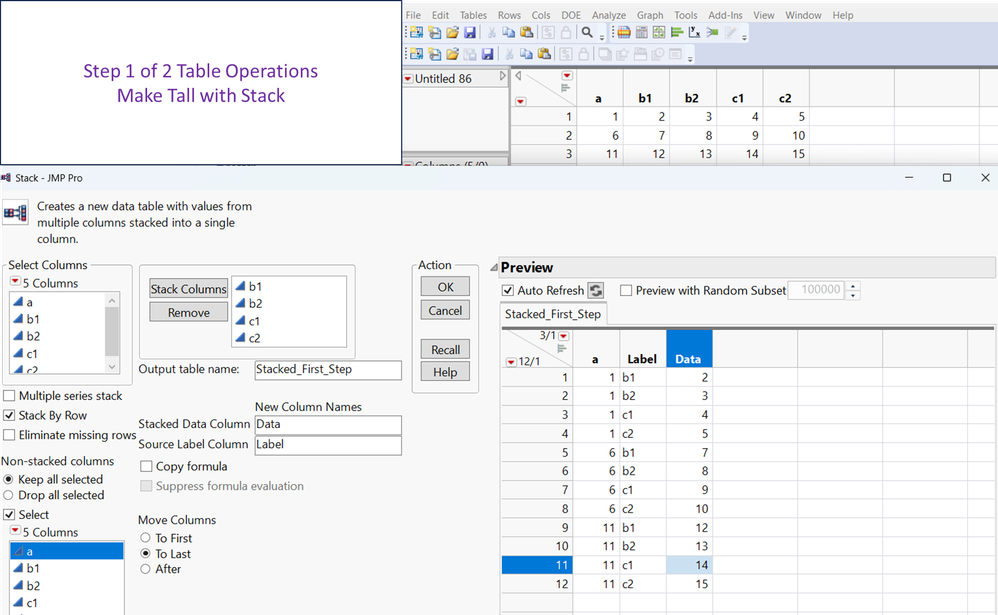This screenshot has height=615, width=998.
Task: Click the Stack Columns button
Action: click(x=189, y=289)
